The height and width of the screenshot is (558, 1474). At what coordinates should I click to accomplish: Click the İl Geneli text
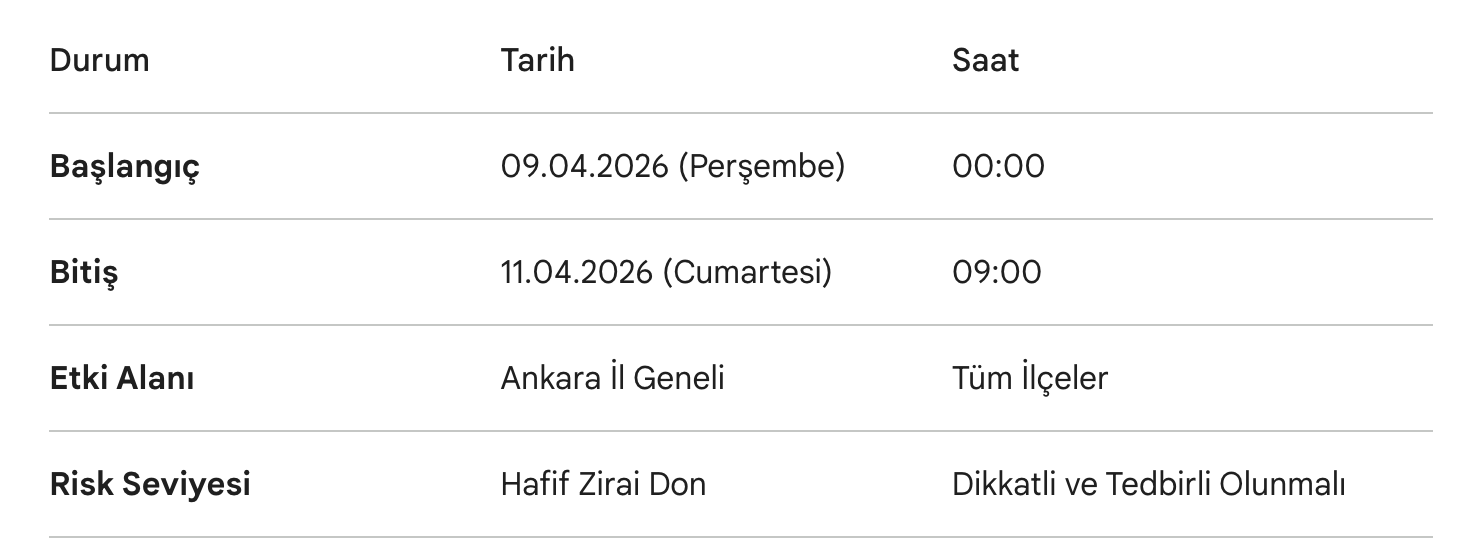click(x=667, y=378)
